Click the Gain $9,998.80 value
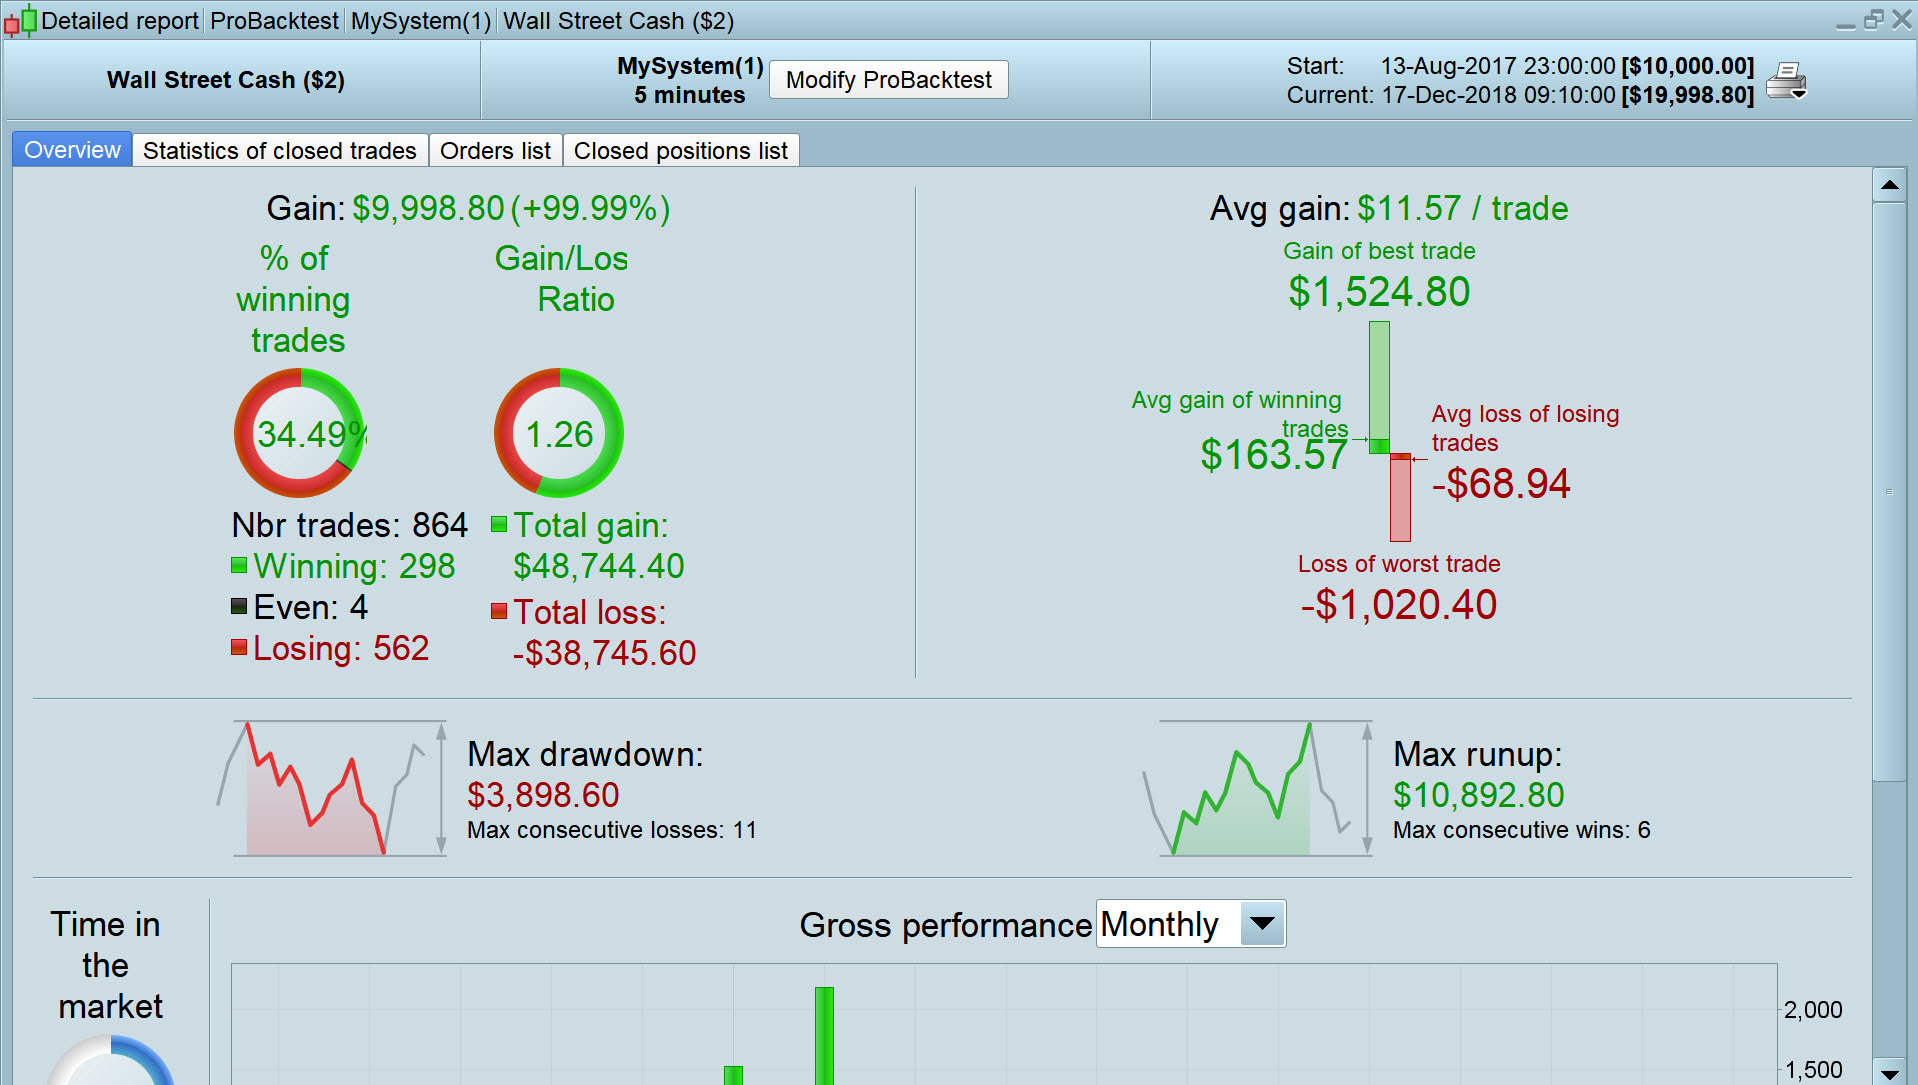Screen dimensions: 1918x1085 tap(429, 208)
